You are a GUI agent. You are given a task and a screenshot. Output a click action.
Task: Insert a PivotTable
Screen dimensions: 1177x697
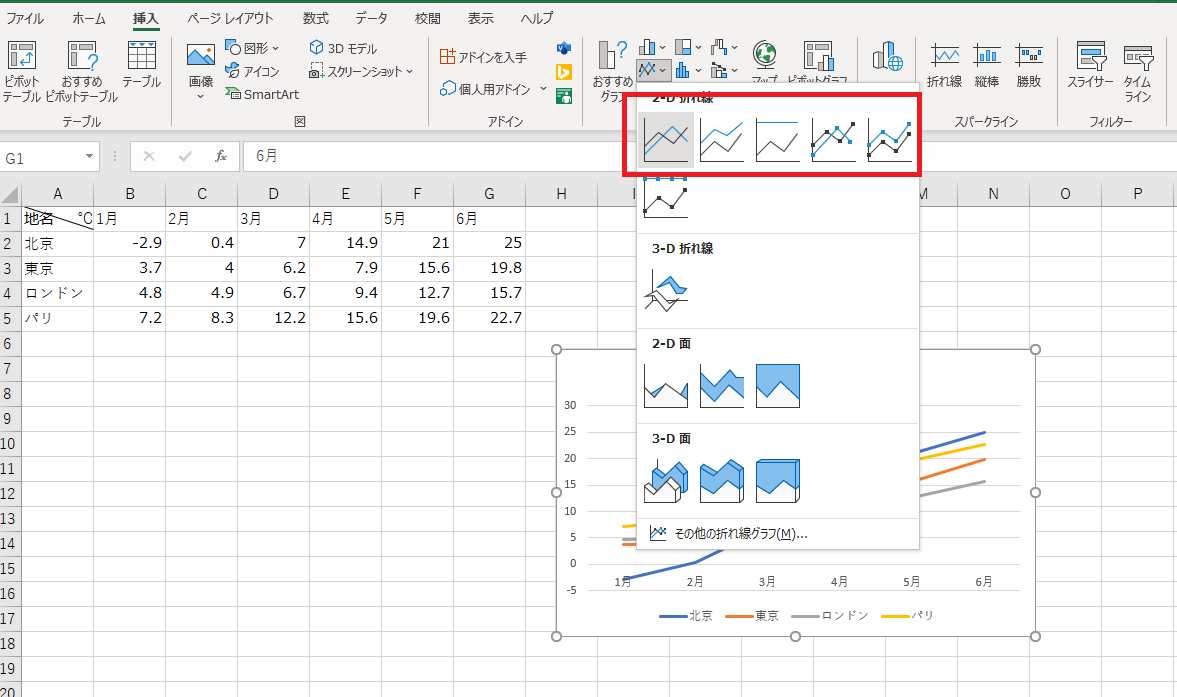click(21, 72)
